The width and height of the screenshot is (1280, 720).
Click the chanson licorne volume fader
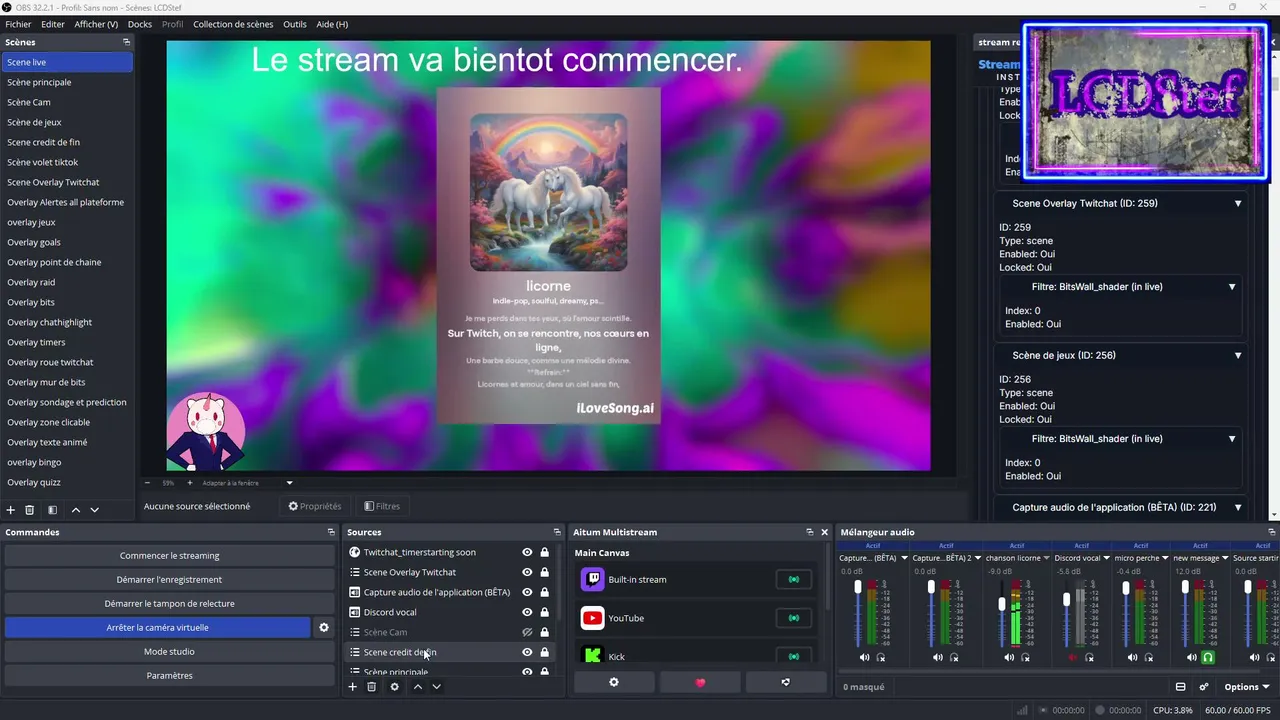tap(1002, 605)
